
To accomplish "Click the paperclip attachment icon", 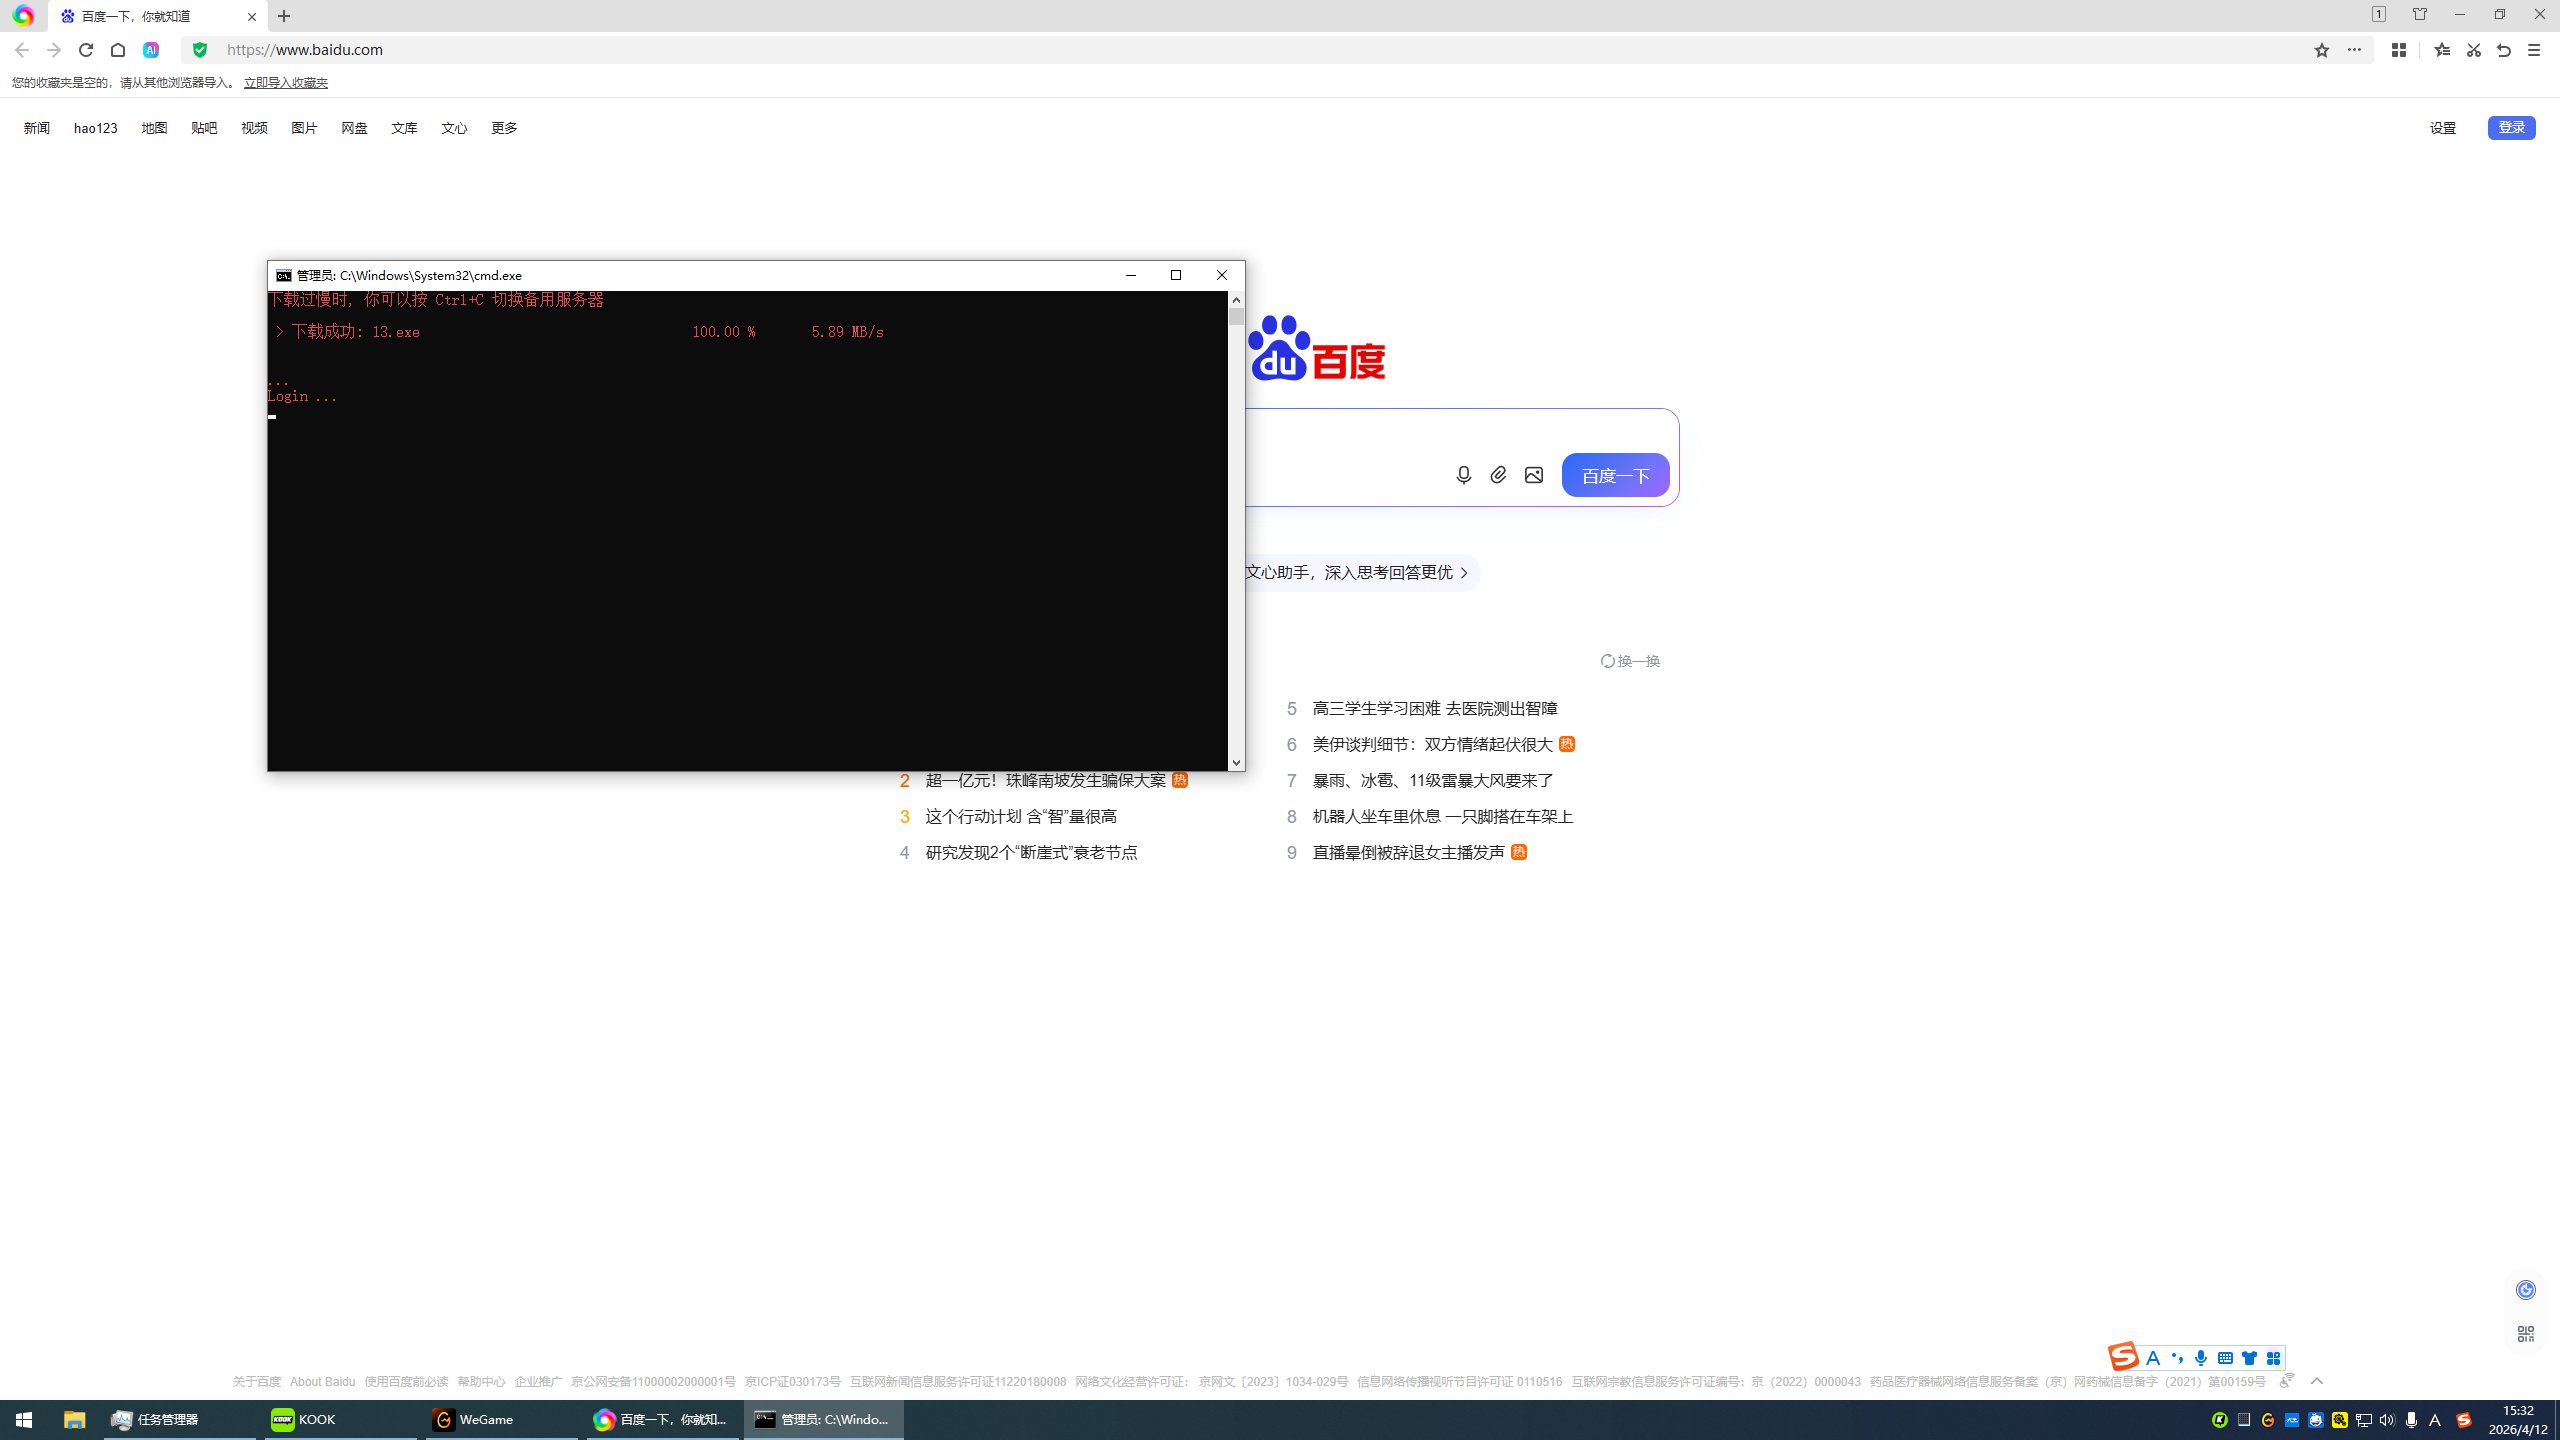I will tap(1498, 475).
